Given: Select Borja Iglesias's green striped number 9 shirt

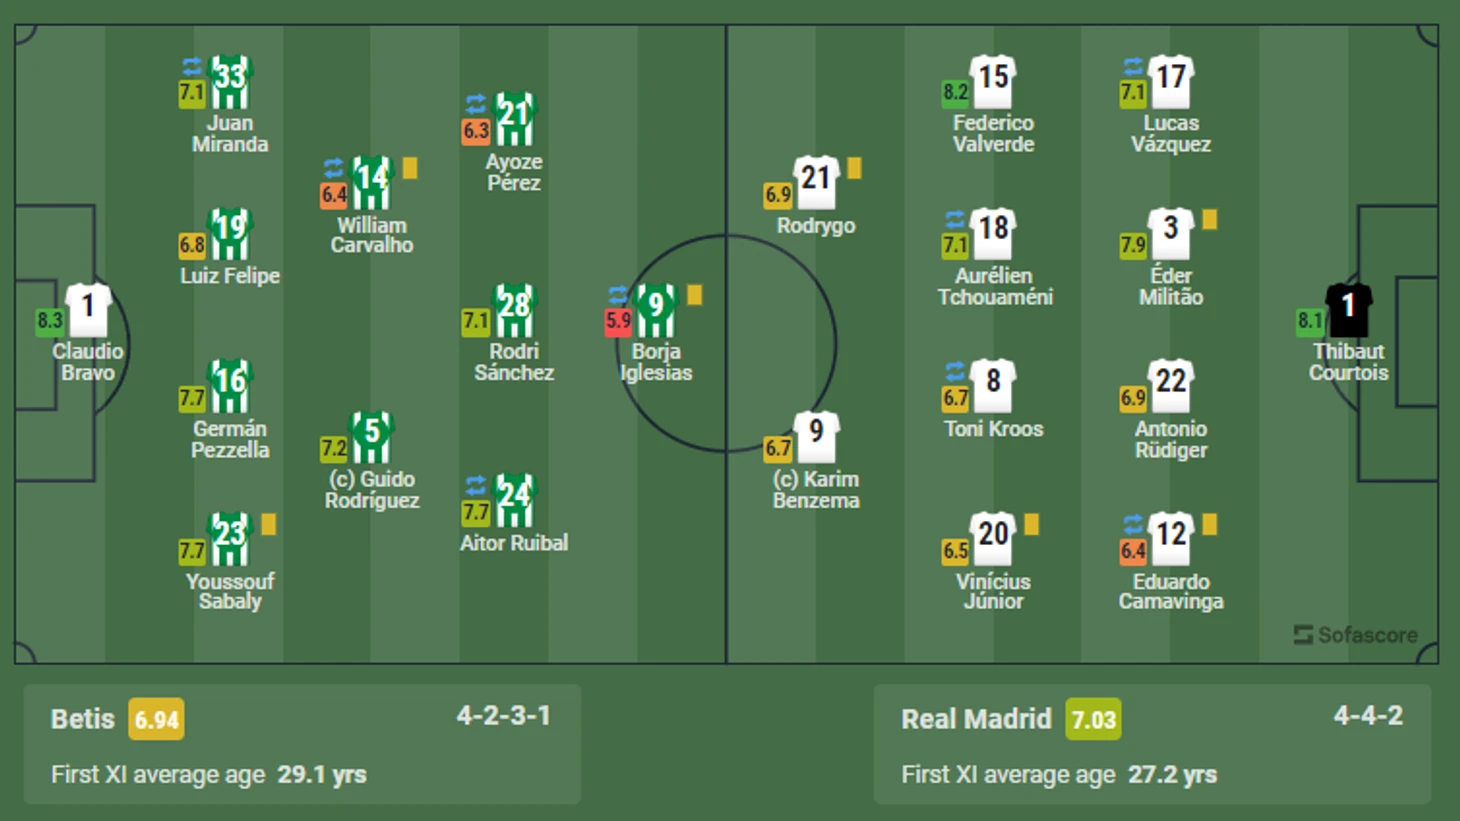Looking at the screenshot, I should (x=656, y=309).
